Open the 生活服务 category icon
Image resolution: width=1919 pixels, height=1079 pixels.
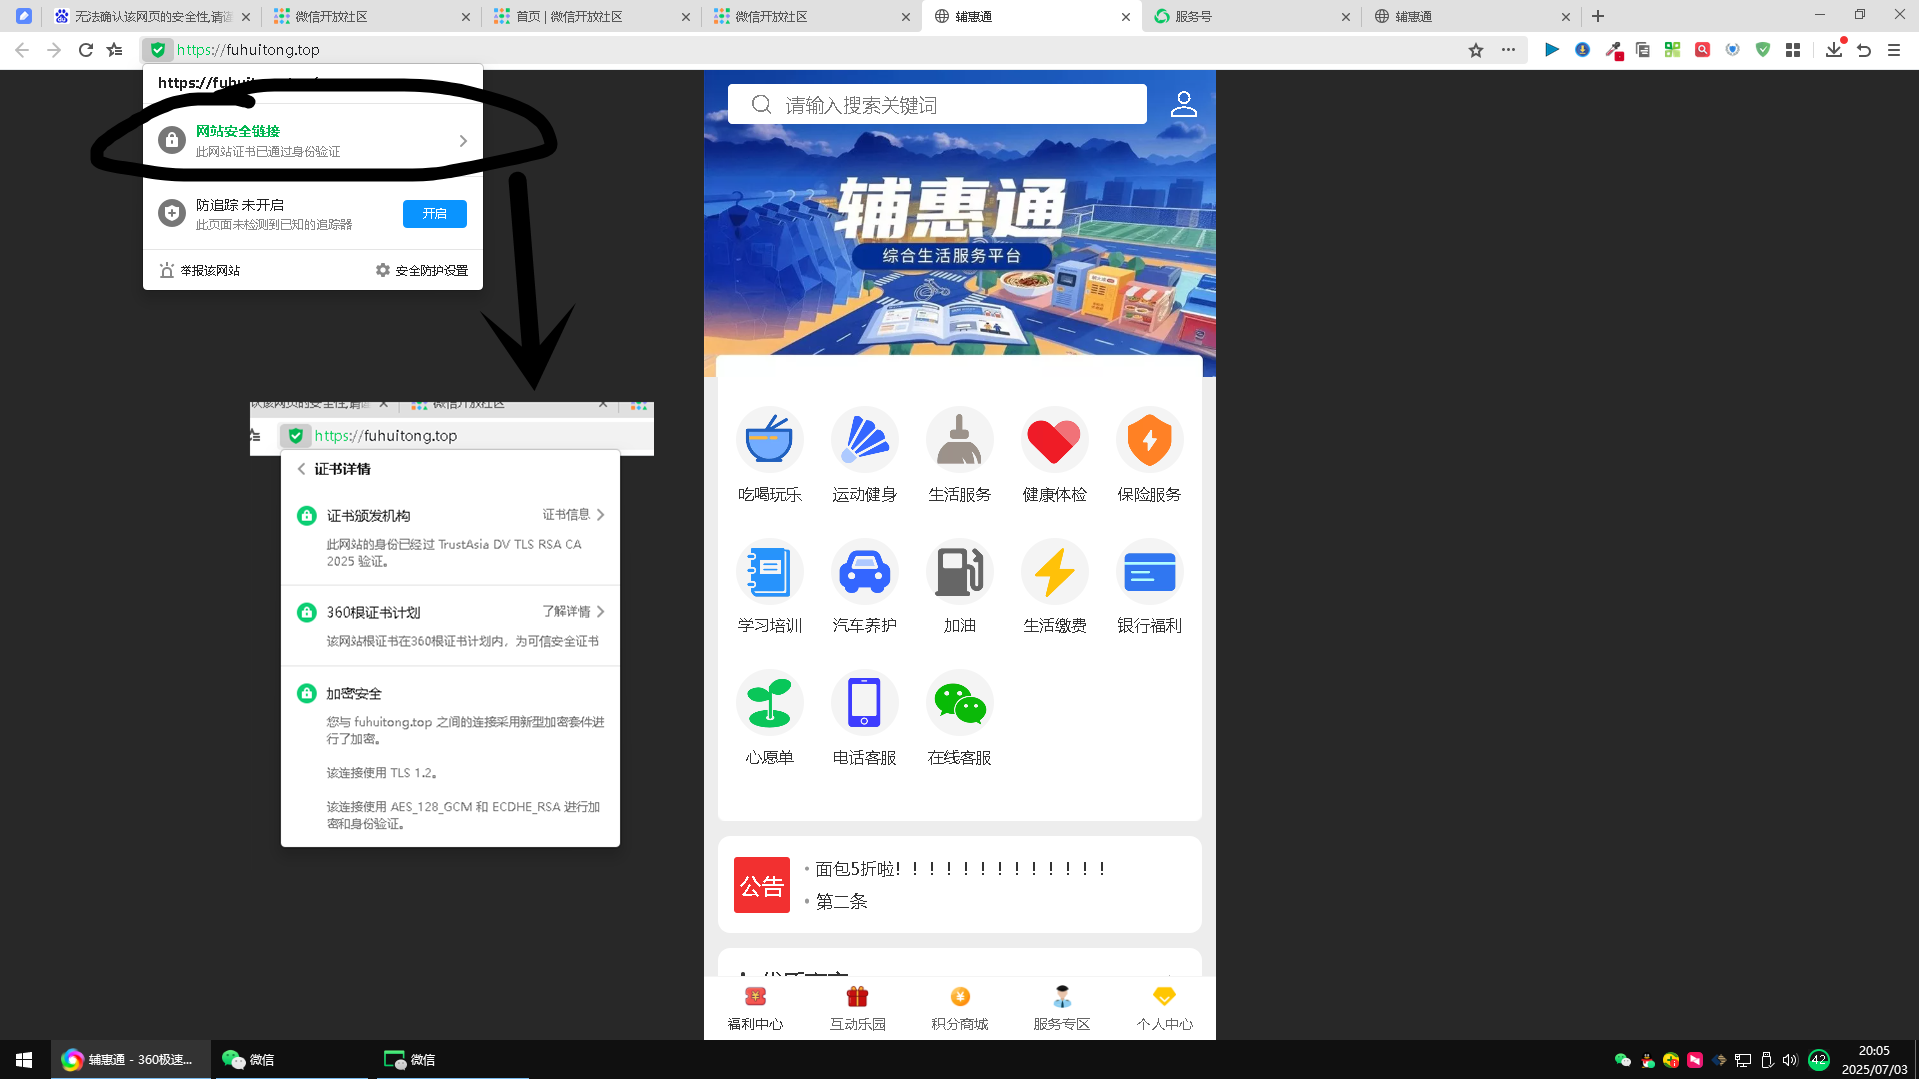click(x=959, y=440)
